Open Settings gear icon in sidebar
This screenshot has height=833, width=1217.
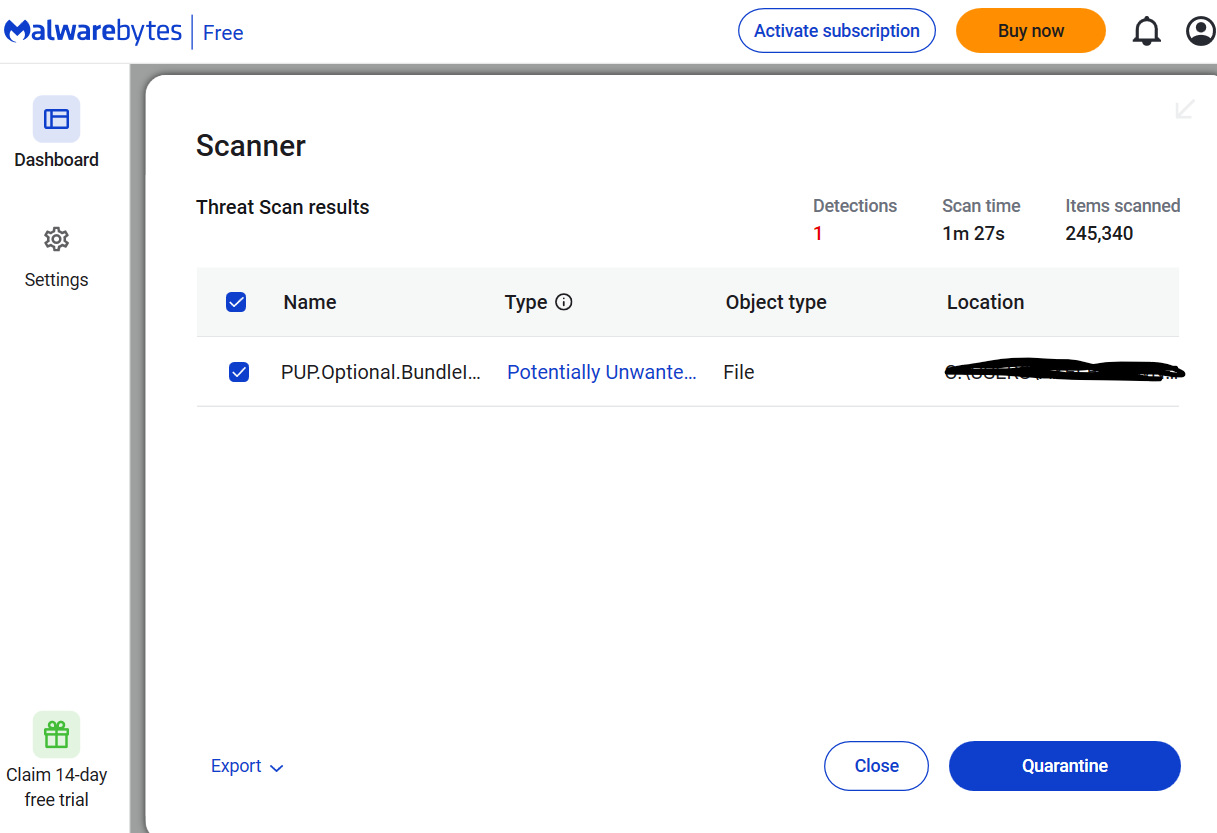56,239
